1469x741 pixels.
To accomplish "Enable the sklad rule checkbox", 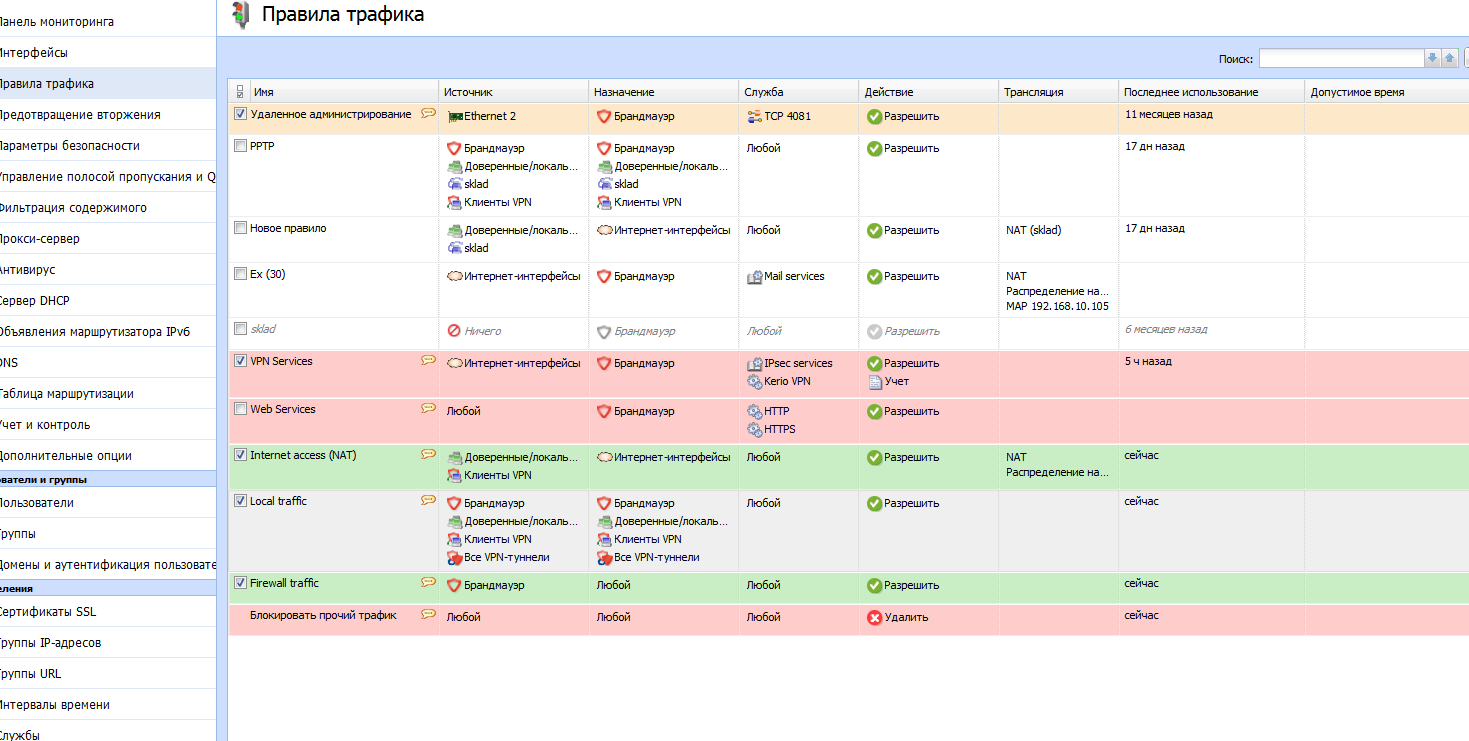I will coord(240,328).
